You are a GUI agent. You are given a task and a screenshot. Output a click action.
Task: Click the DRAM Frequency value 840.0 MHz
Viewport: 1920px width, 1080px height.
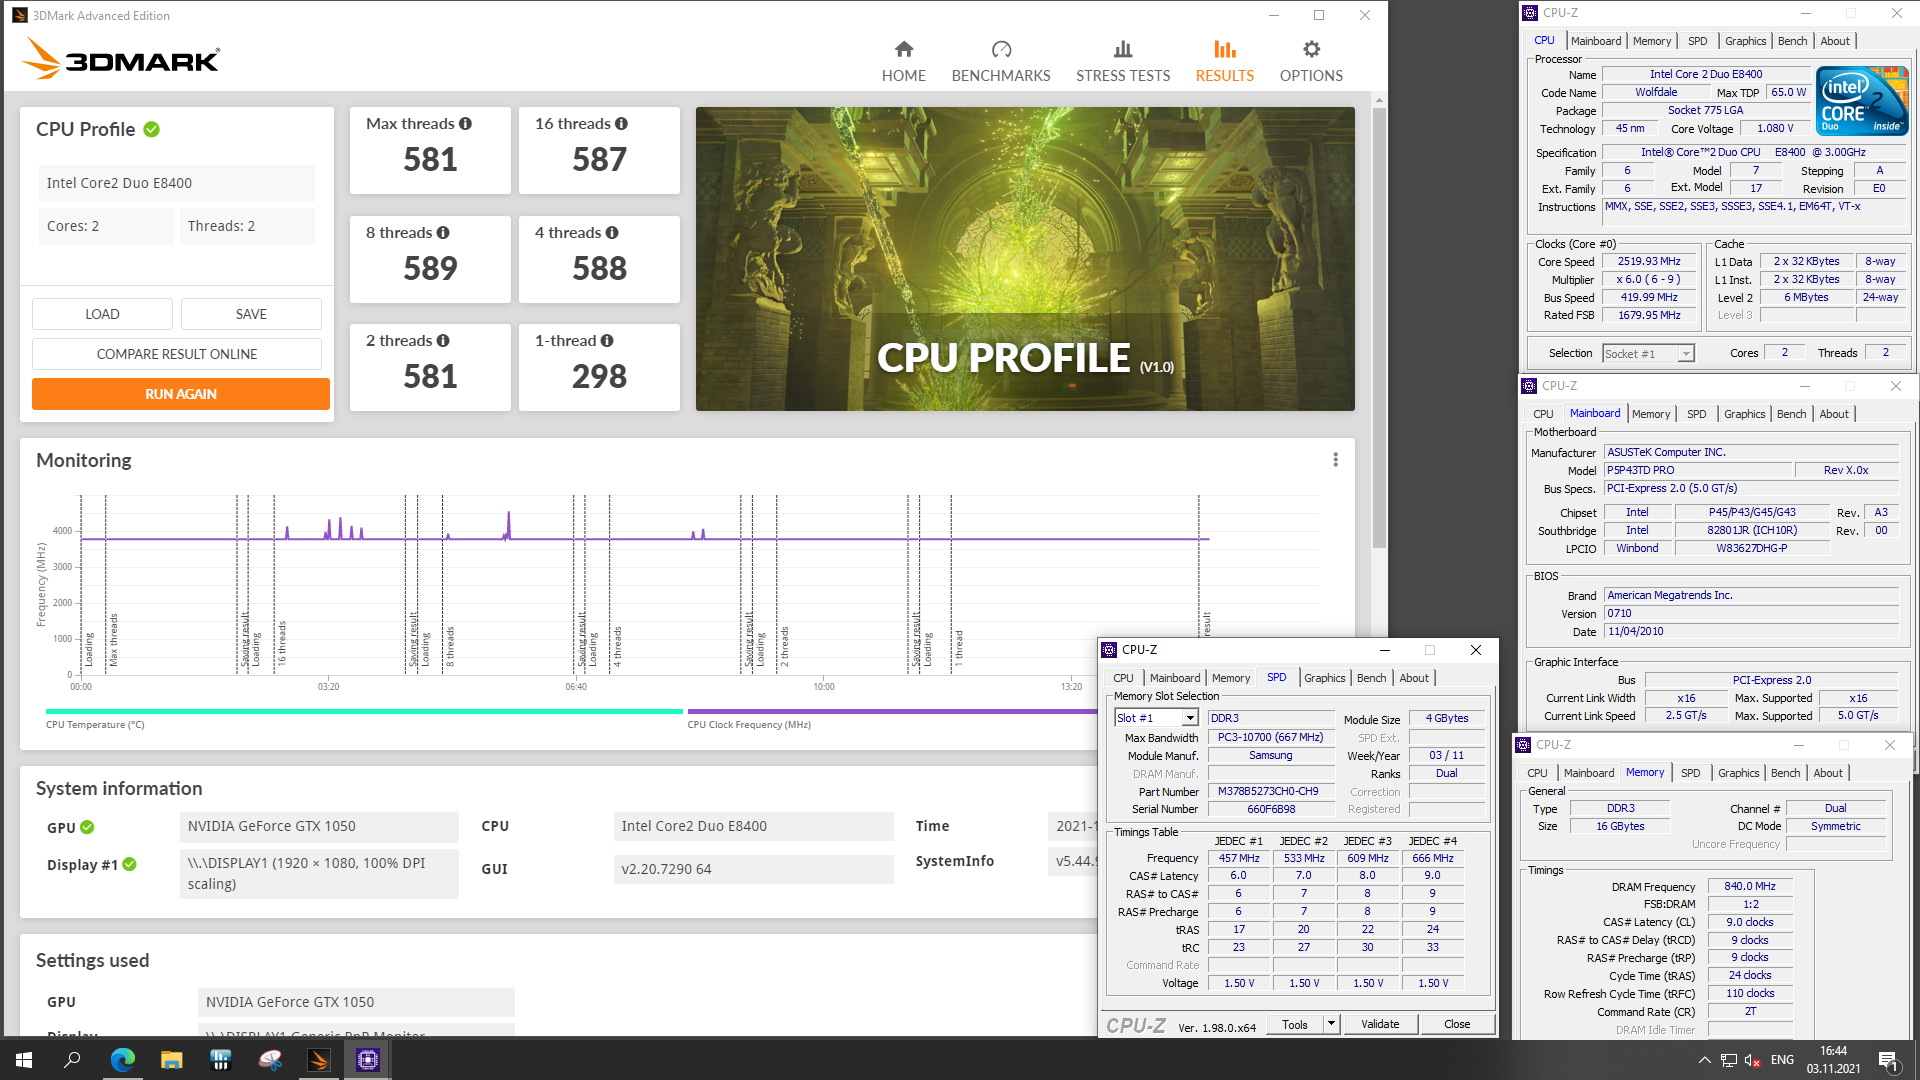(x=1750, y=887)
